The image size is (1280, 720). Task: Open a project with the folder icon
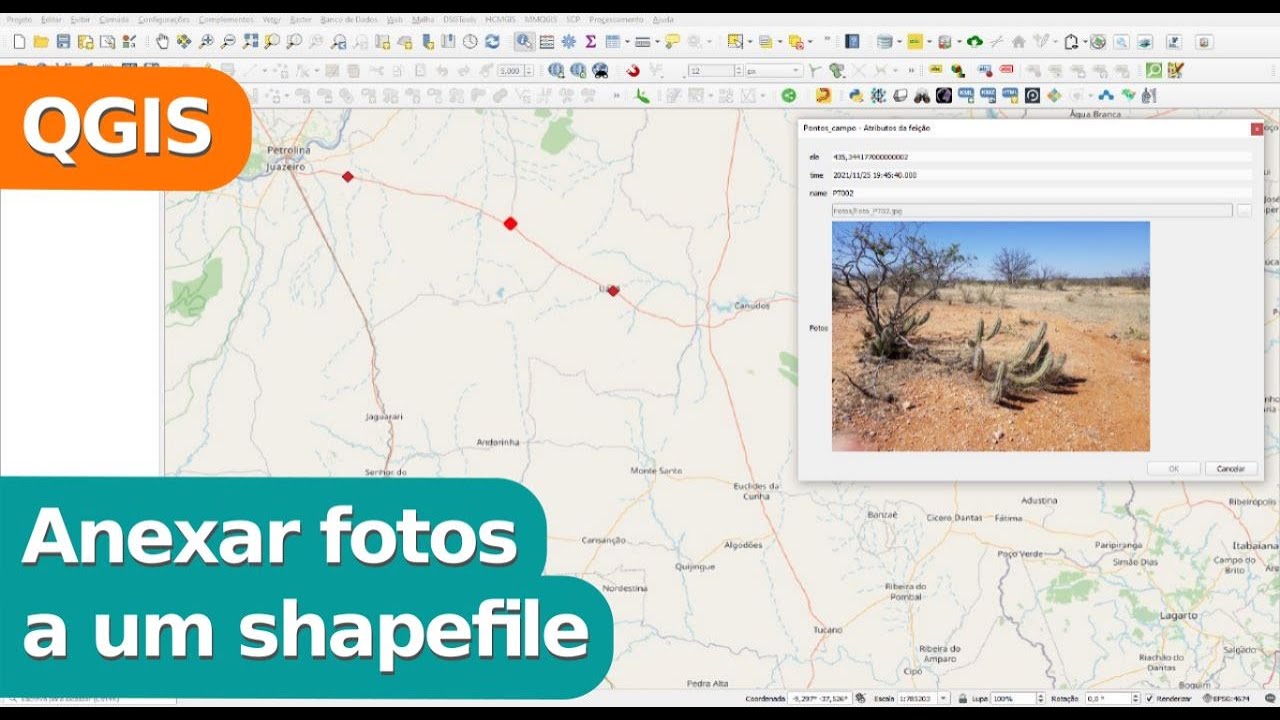pos(41,42)
